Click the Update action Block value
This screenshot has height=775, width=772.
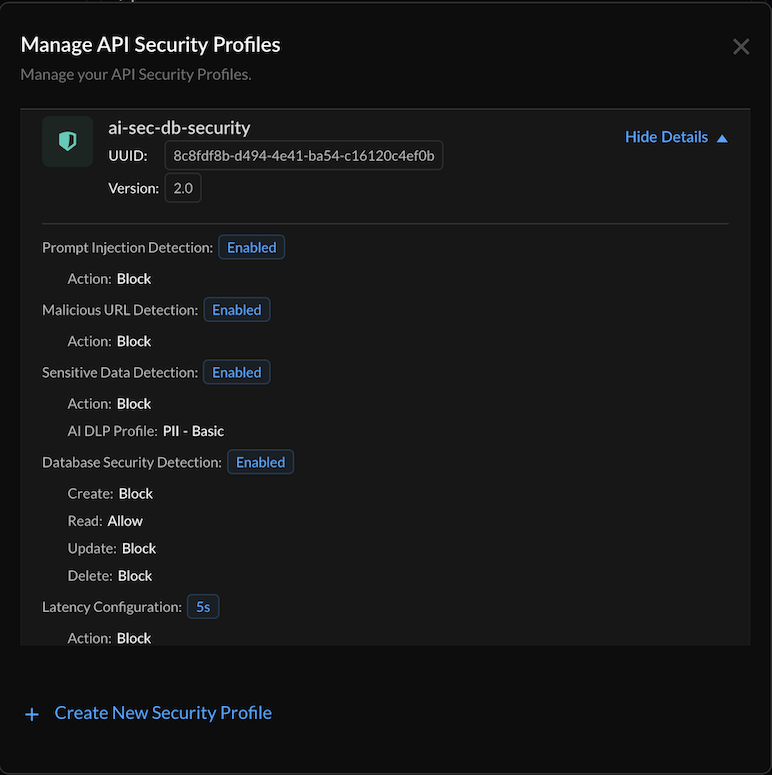coord(139,548)
